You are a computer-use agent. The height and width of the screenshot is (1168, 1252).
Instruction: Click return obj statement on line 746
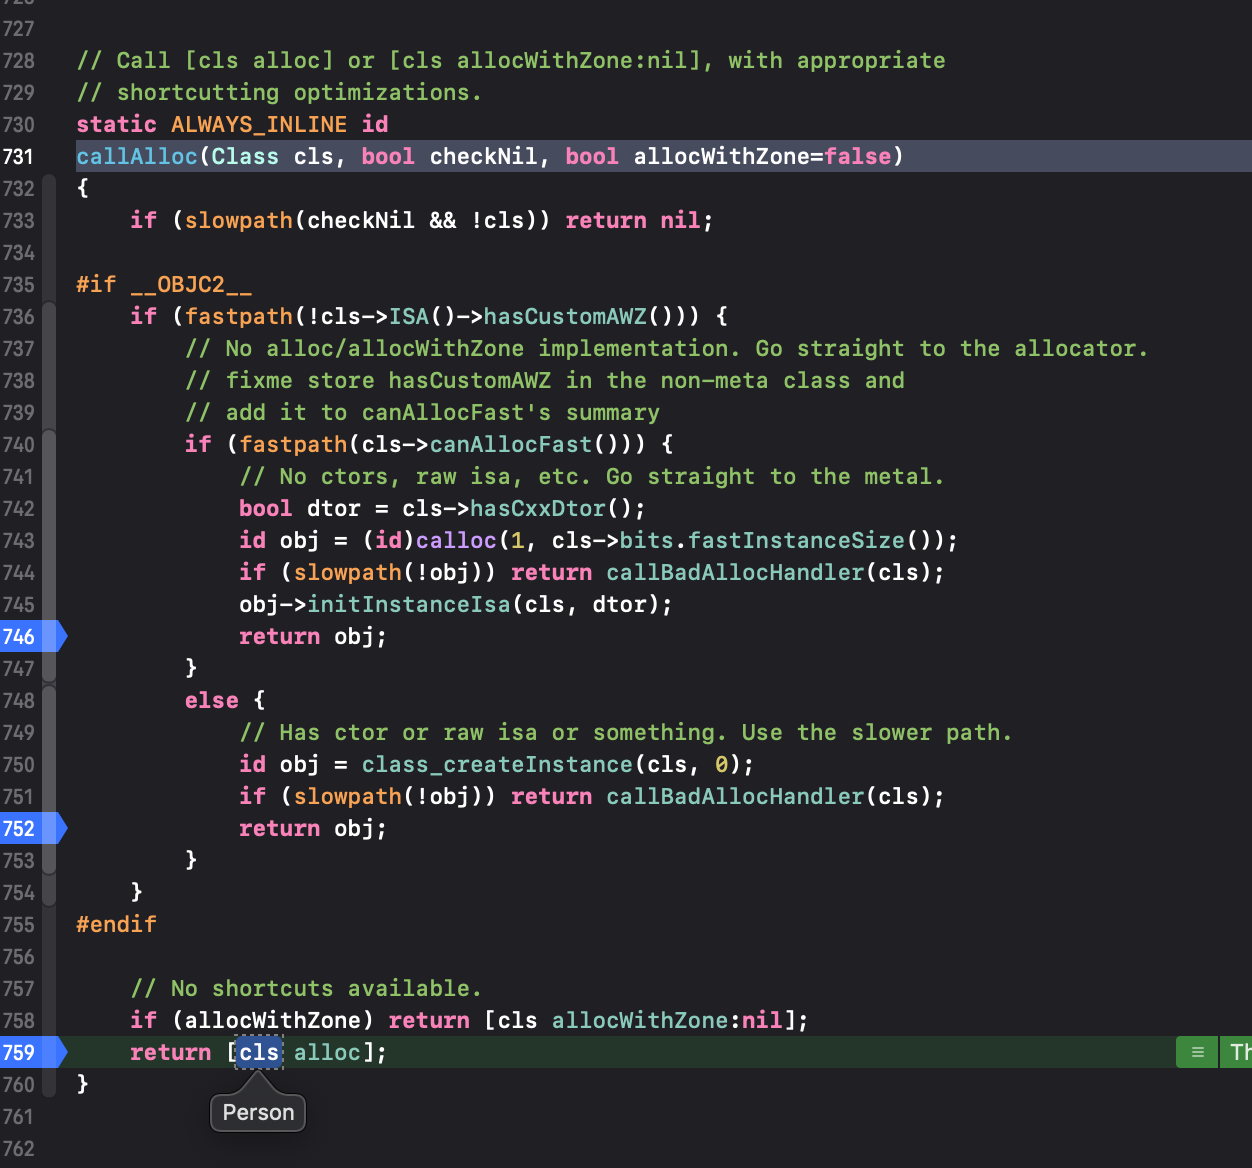312,636
